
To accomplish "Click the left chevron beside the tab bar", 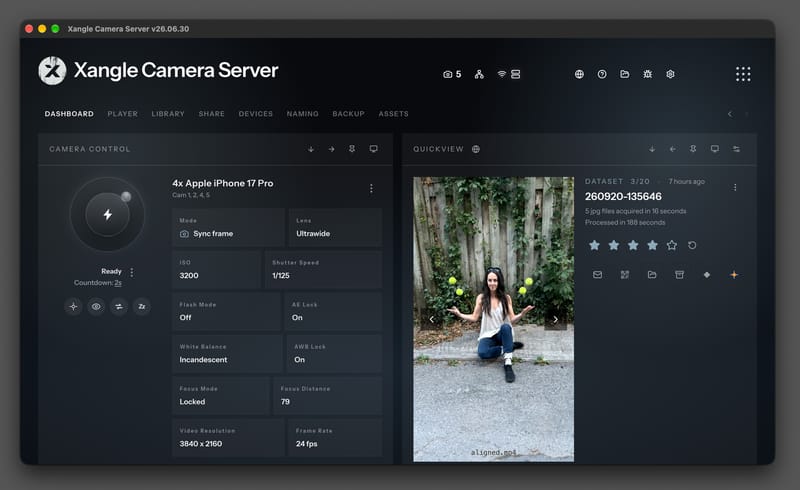I will pos(730,114).
